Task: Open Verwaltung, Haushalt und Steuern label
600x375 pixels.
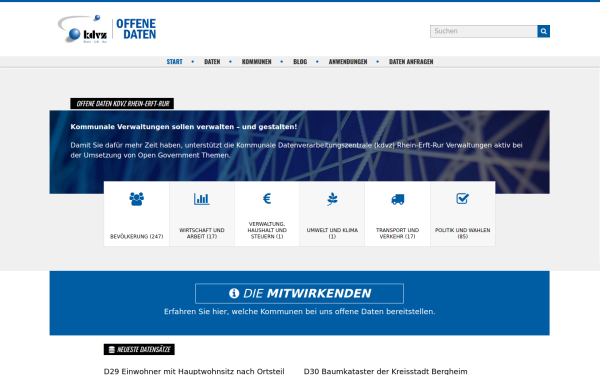Action: click(267, 230)
